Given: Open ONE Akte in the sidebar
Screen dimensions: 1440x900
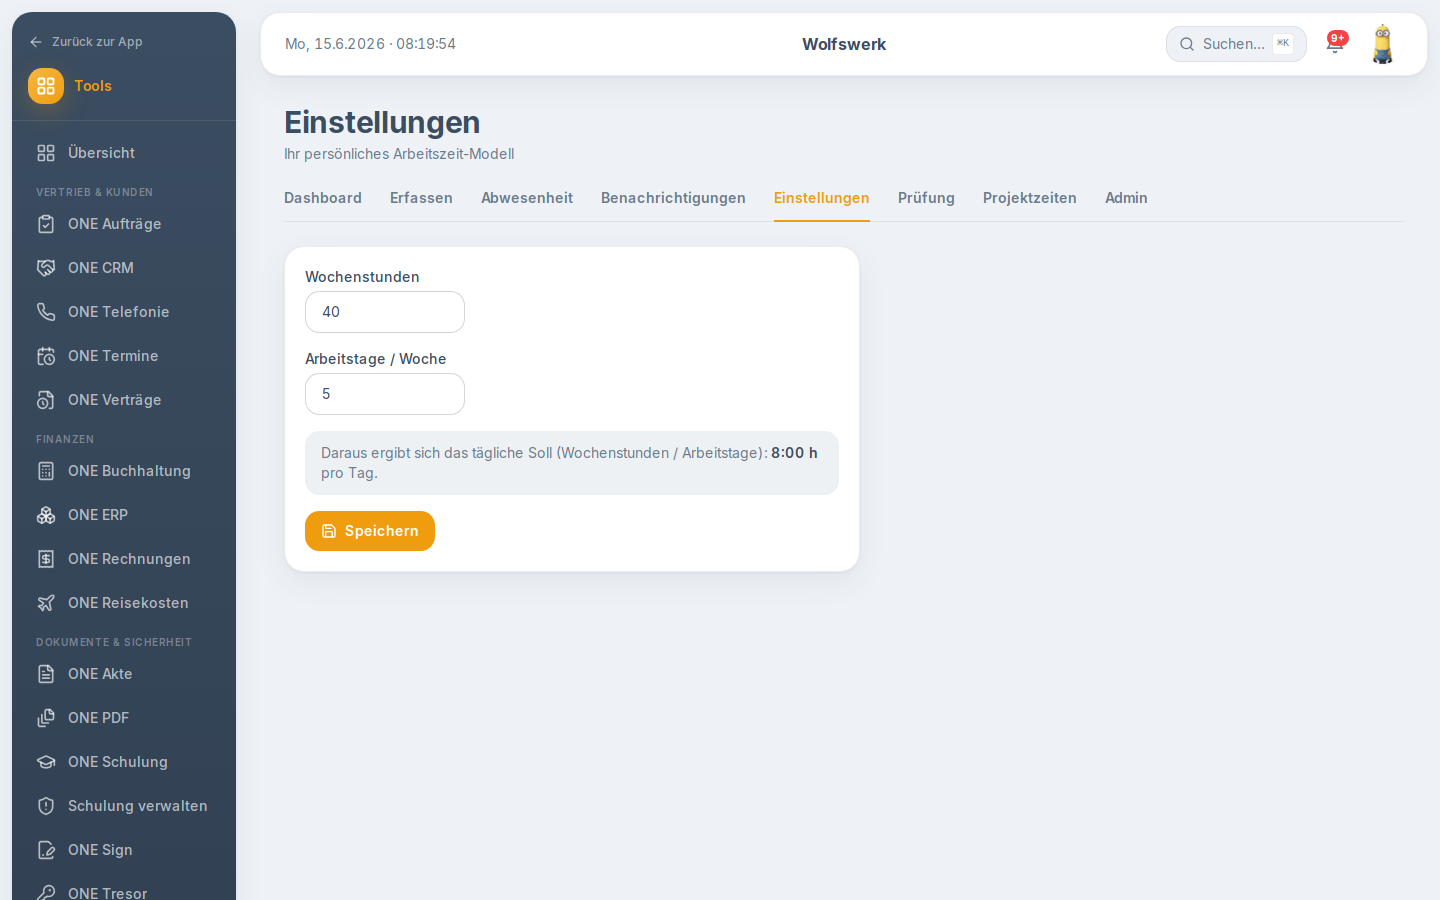Looking at the screenshot, I should point(124,674).
